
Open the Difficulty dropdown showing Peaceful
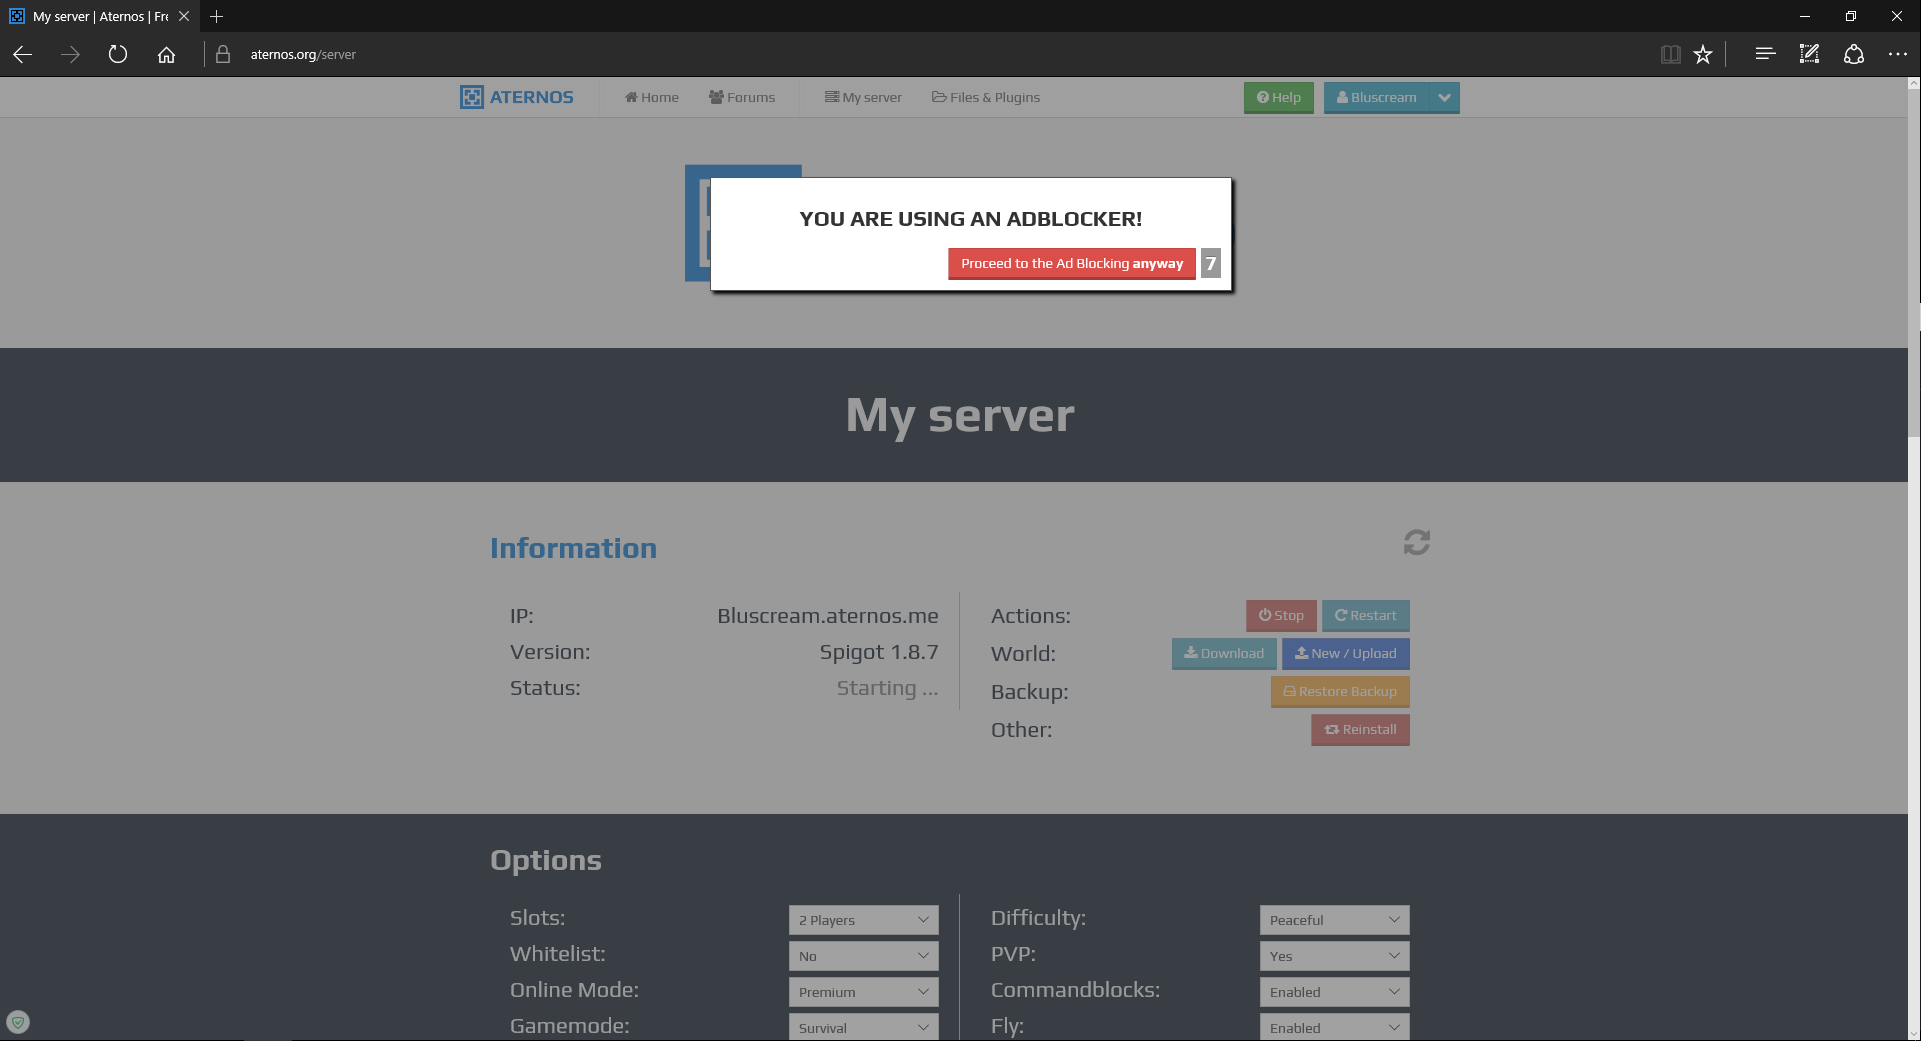click(1335, 920)
